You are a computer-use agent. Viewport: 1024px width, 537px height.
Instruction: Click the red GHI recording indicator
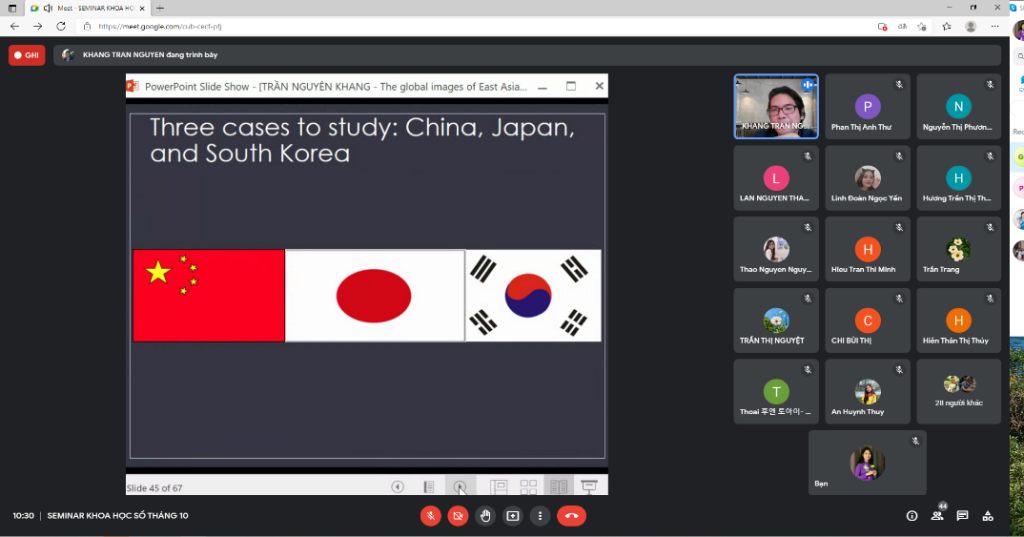click(x=27, y=56)
